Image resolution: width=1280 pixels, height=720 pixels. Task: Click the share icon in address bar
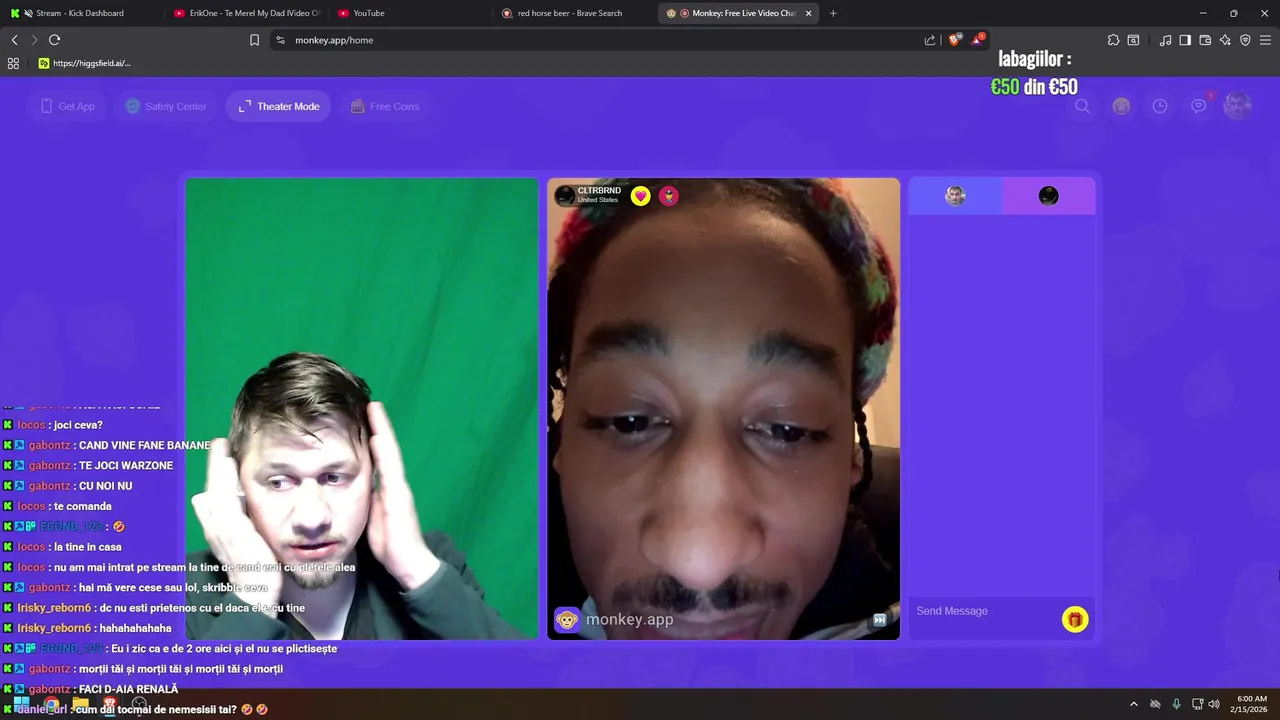point(930,40)
